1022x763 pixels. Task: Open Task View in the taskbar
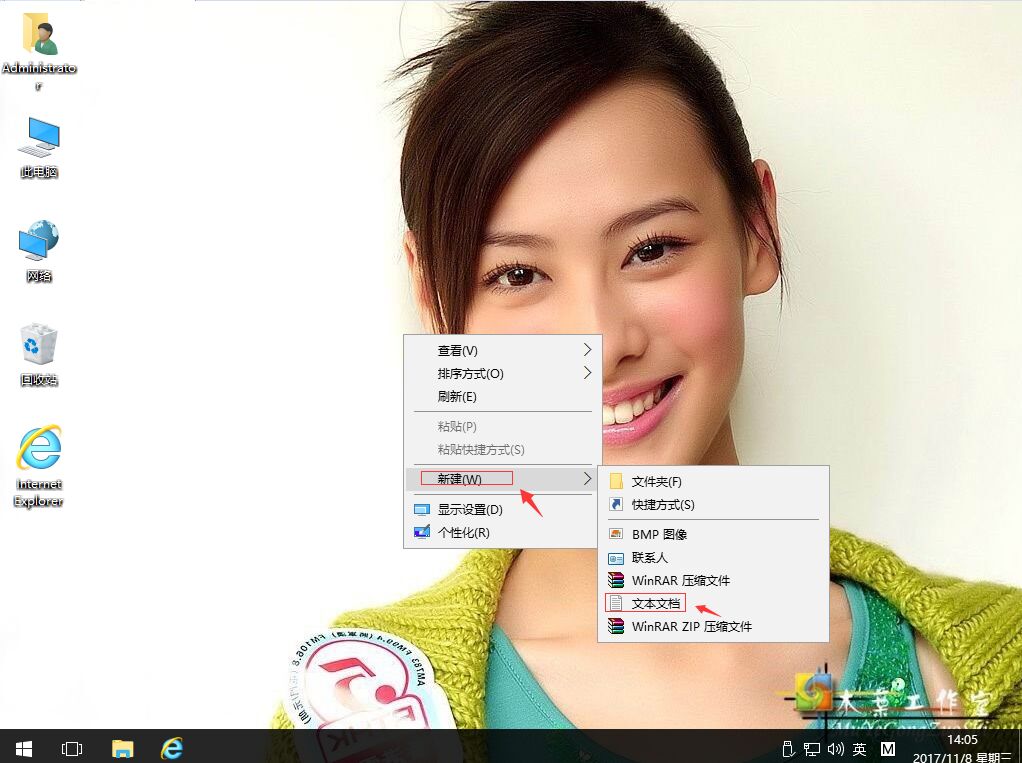(x=71, y=747)
